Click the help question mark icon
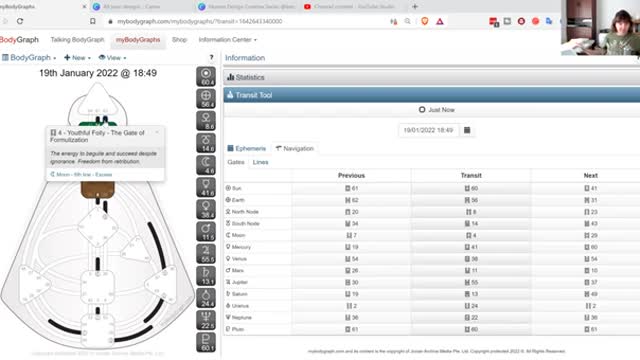The height and width of the screenshot is (360, 640). (211, 58)
